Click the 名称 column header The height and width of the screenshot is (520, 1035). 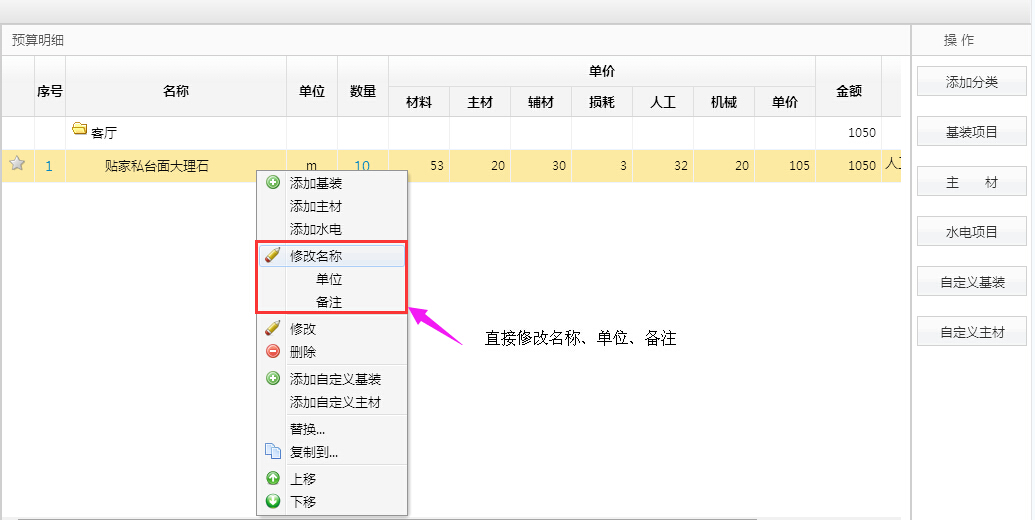pyautogui.click(x=176, y=91)
